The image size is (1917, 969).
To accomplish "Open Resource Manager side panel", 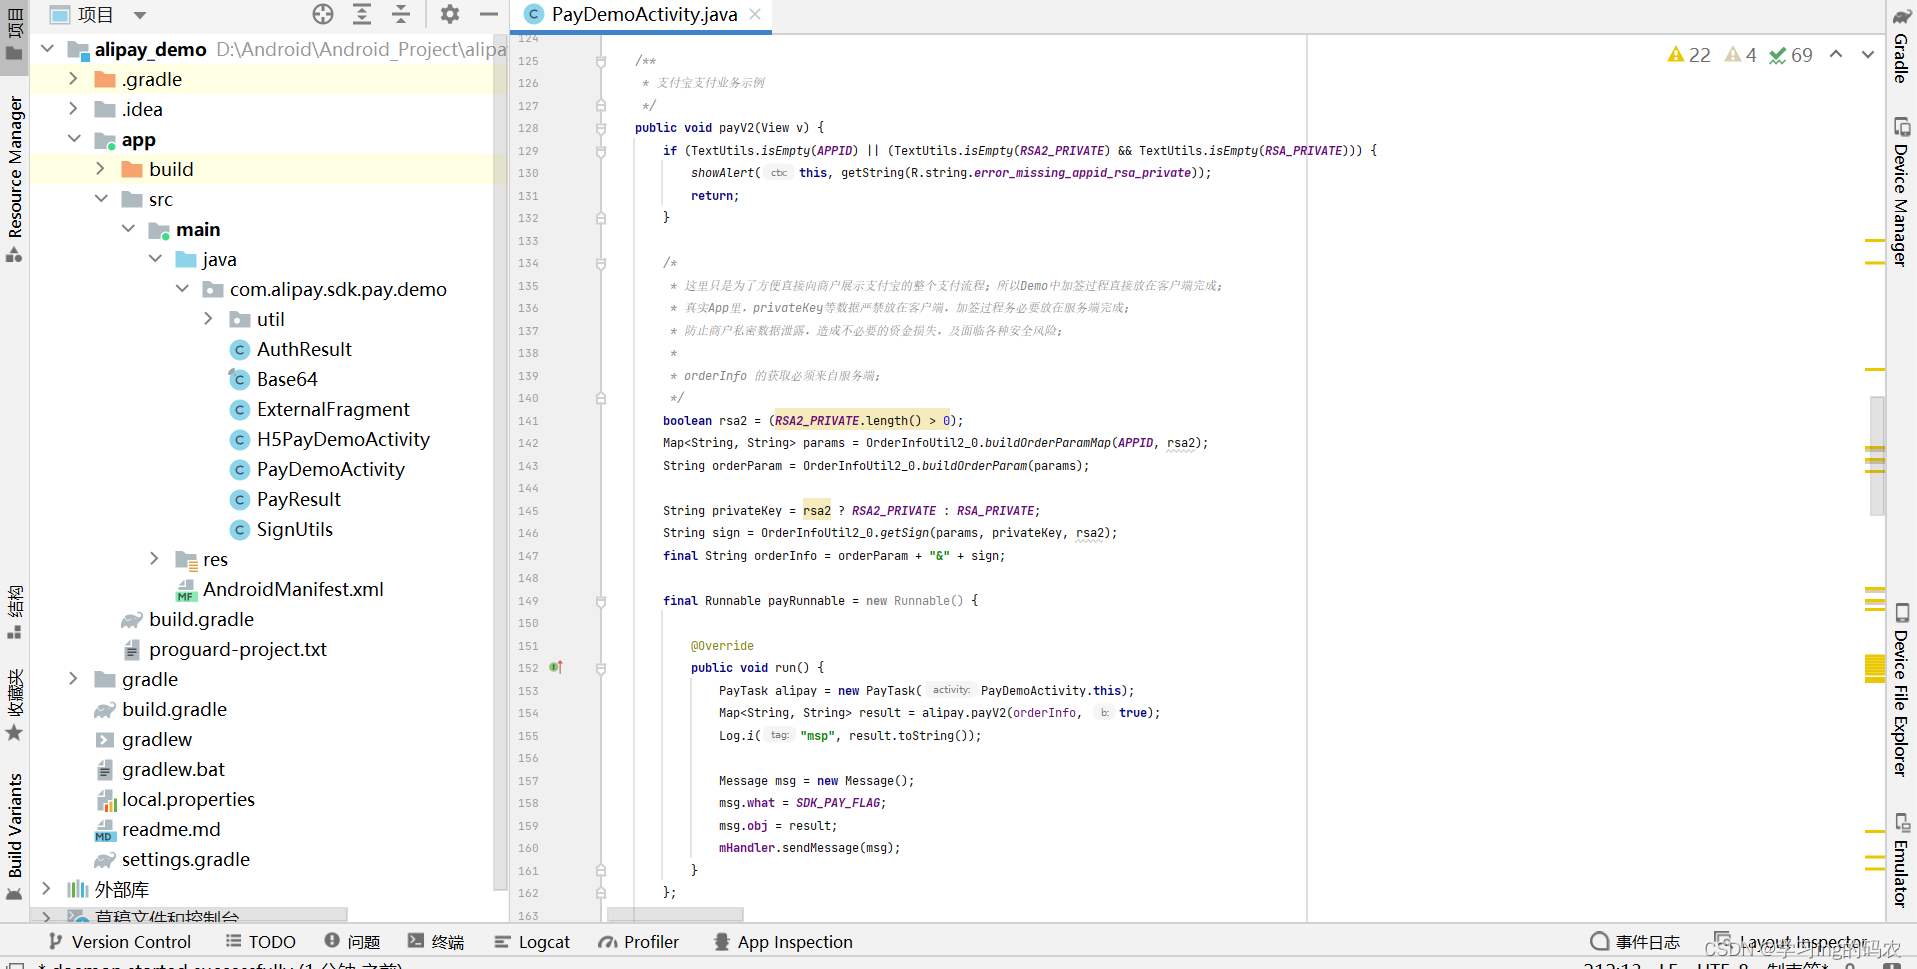I will point(15,180).
